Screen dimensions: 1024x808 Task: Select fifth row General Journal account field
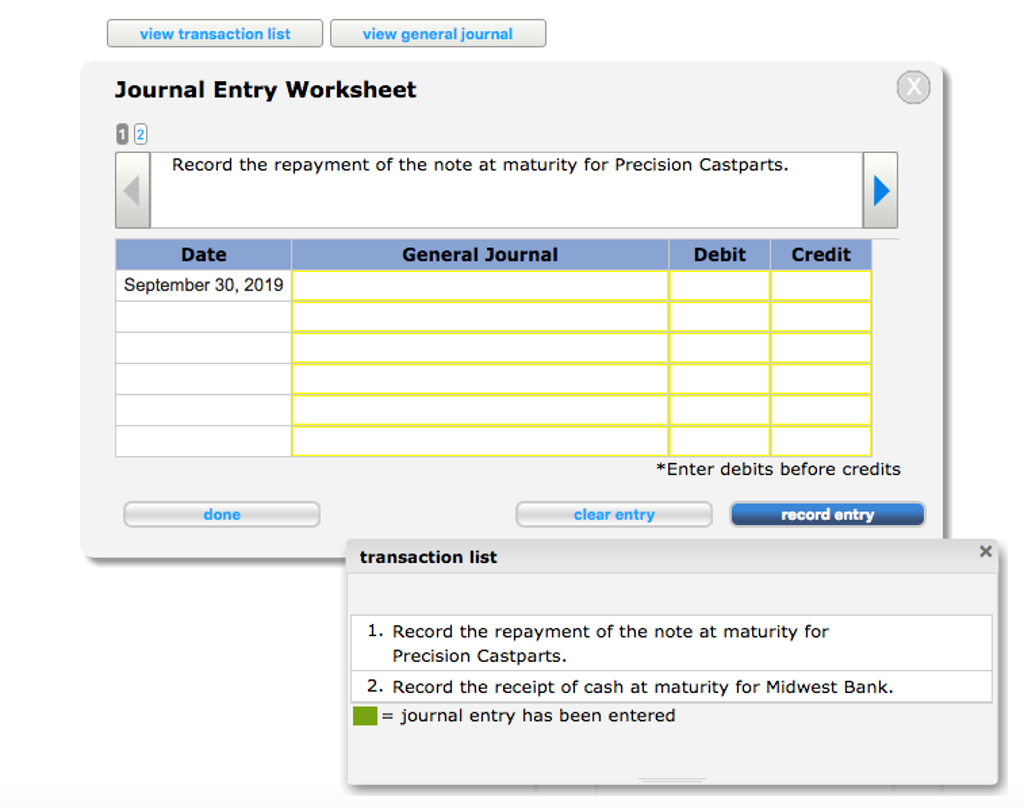click(480, 410)
